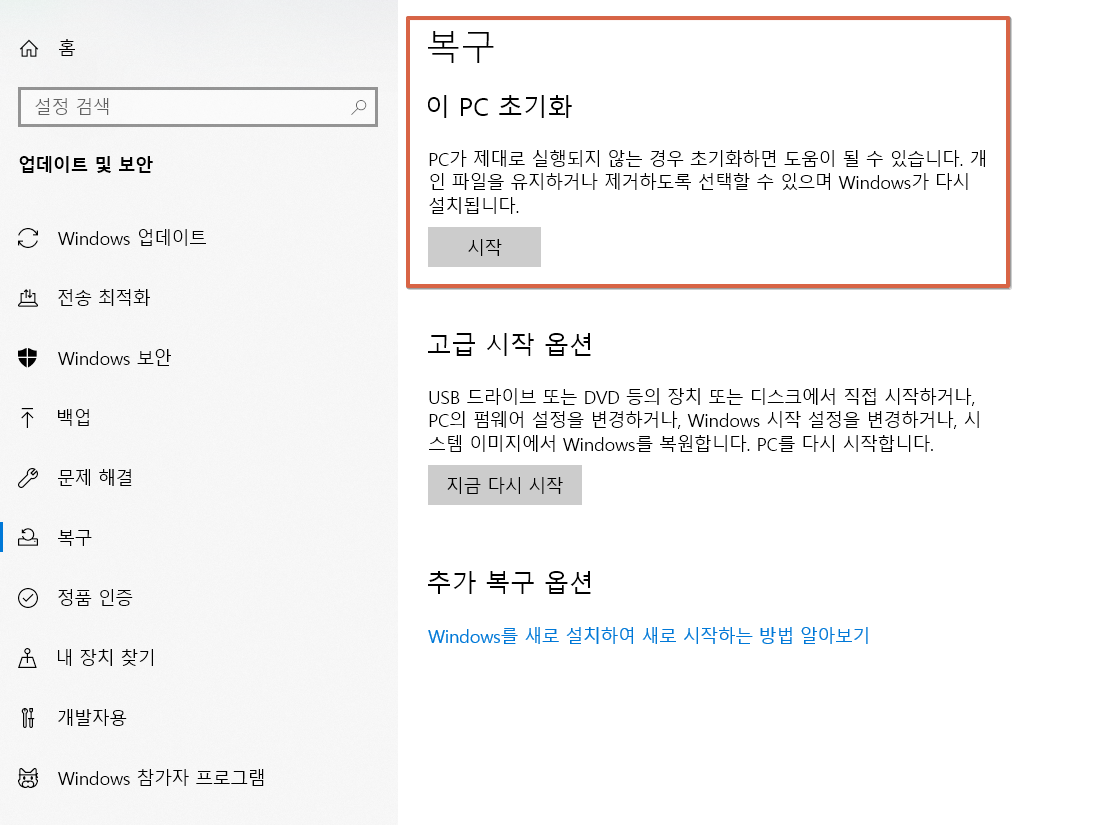Image resolution: width=1111 pixels, height=825 pixels.
Task: Click the 백업 upload arrow icon
Action: point(28,417)
